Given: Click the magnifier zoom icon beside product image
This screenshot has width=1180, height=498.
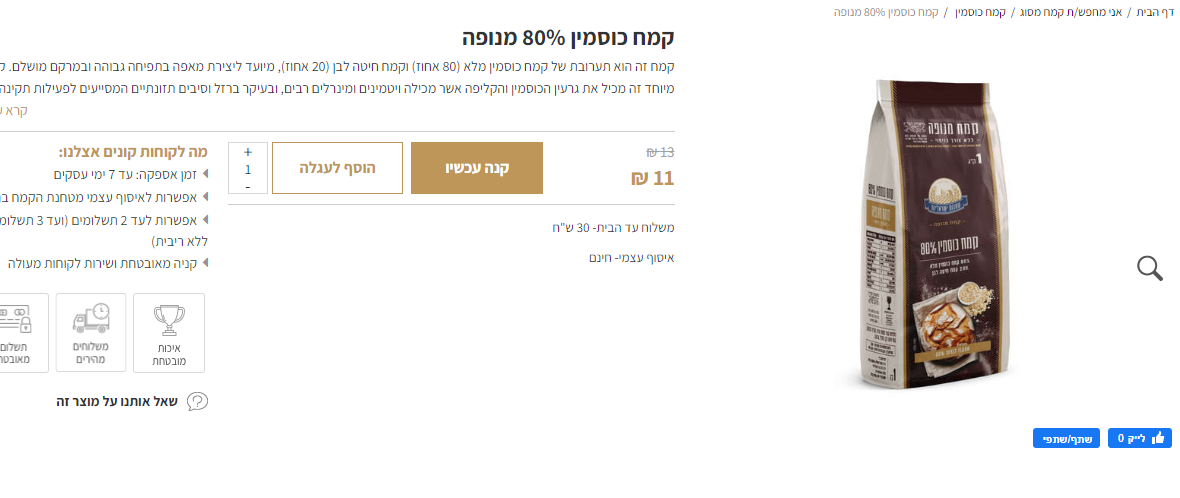Looking at the screenshot, I should (x=1150, y=268).
